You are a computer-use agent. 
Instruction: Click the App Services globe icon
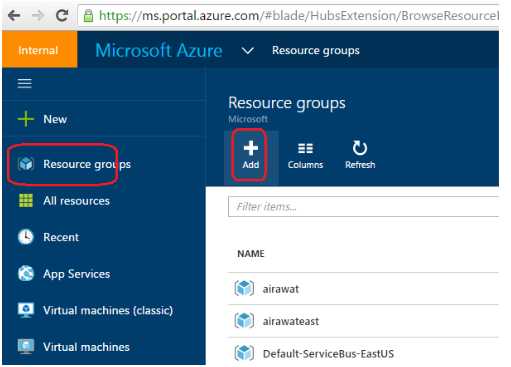coord(26,273)
